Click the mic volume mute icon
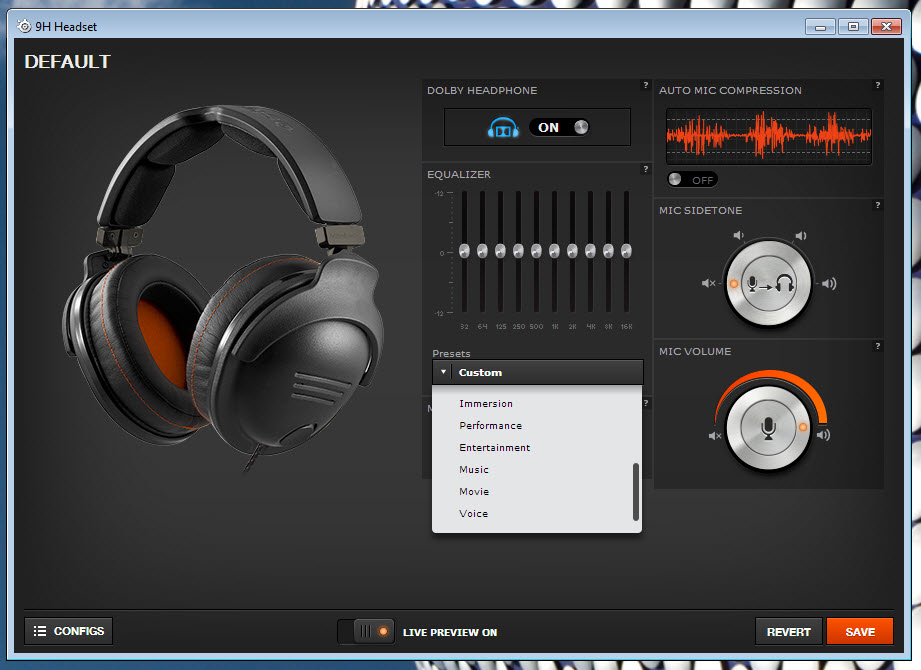 [x=715, y=436]
